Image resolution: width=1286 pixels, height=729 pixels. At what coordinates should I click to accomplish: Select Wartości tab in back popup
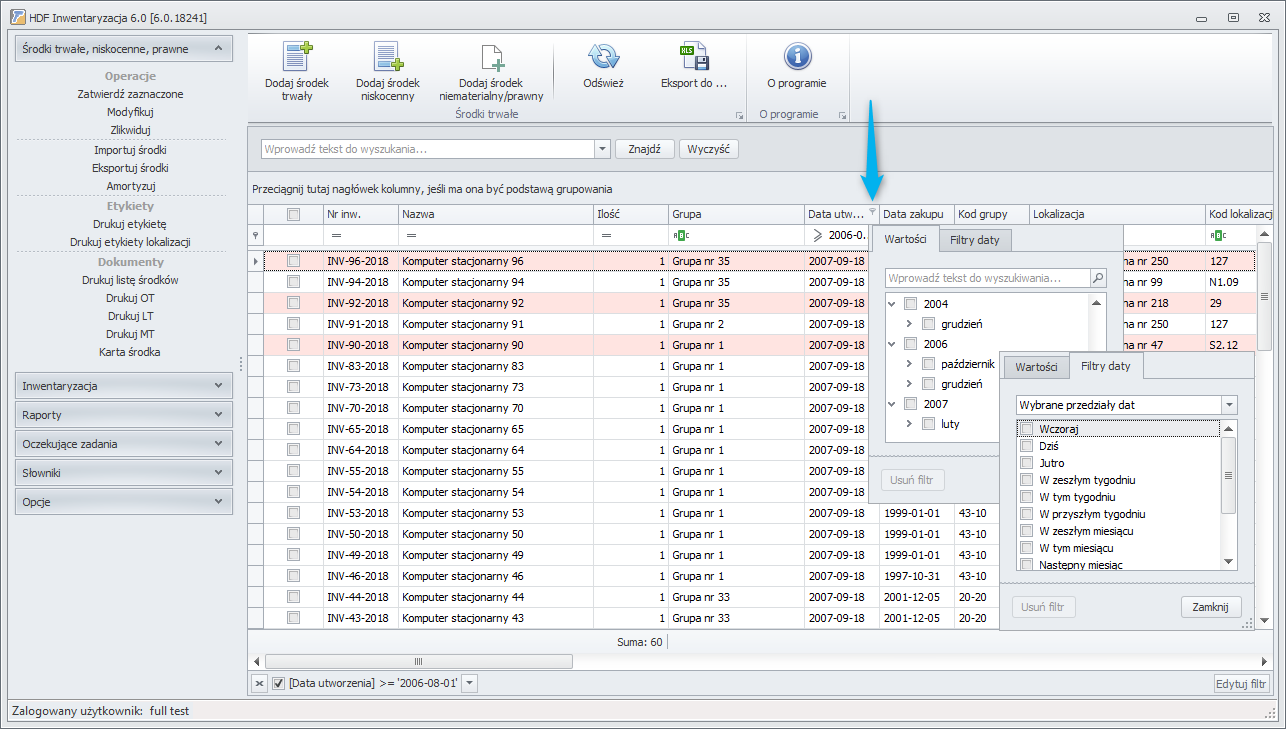[x=905, y=239]
